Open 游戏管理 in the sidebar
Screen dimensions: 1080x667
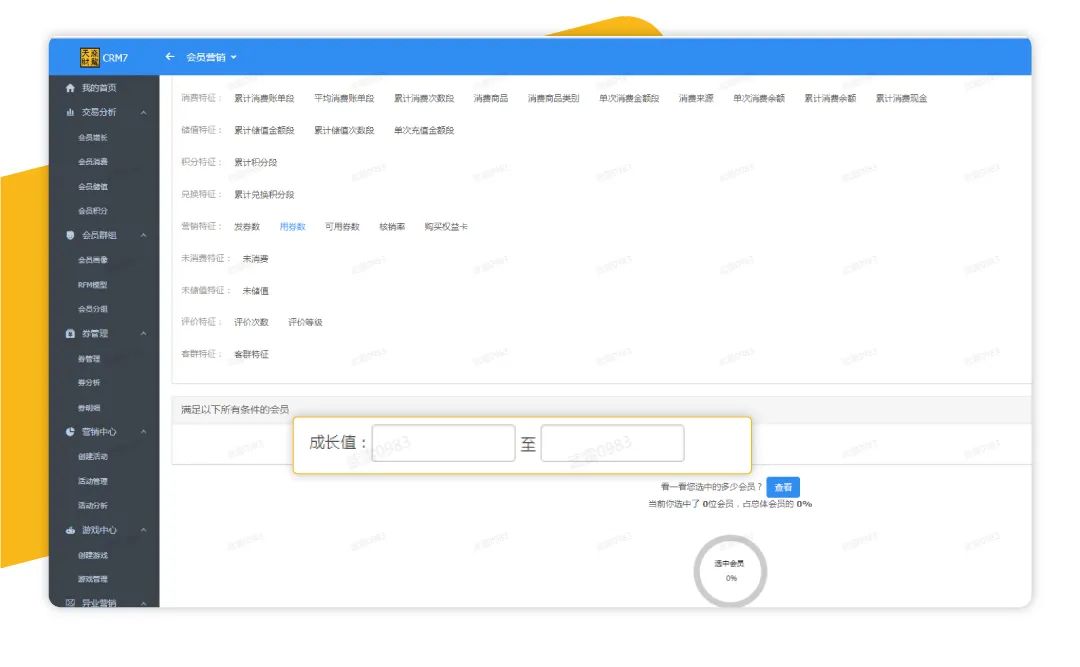[x=93, y=579]
